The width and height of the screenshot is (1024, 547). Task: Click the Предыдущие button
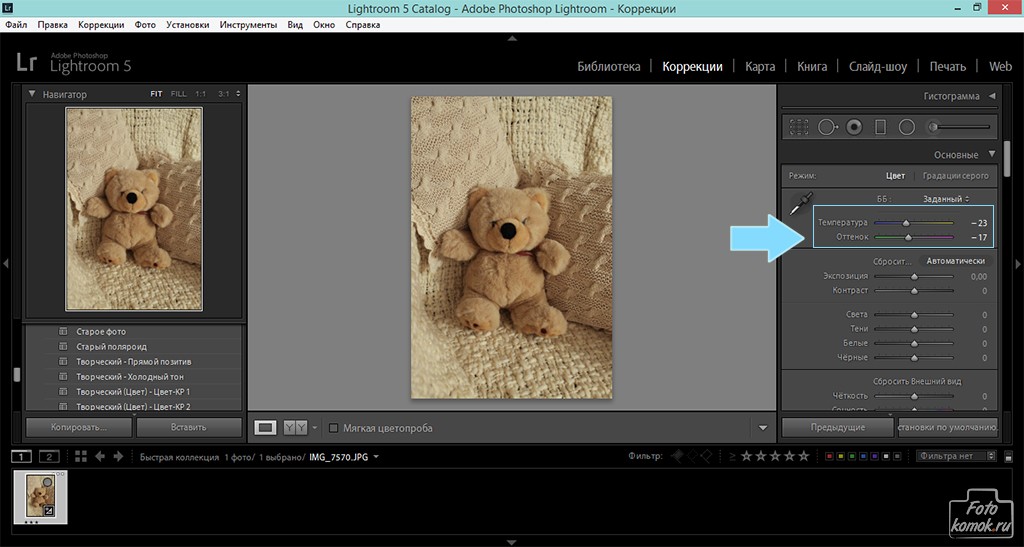[838, 428]
